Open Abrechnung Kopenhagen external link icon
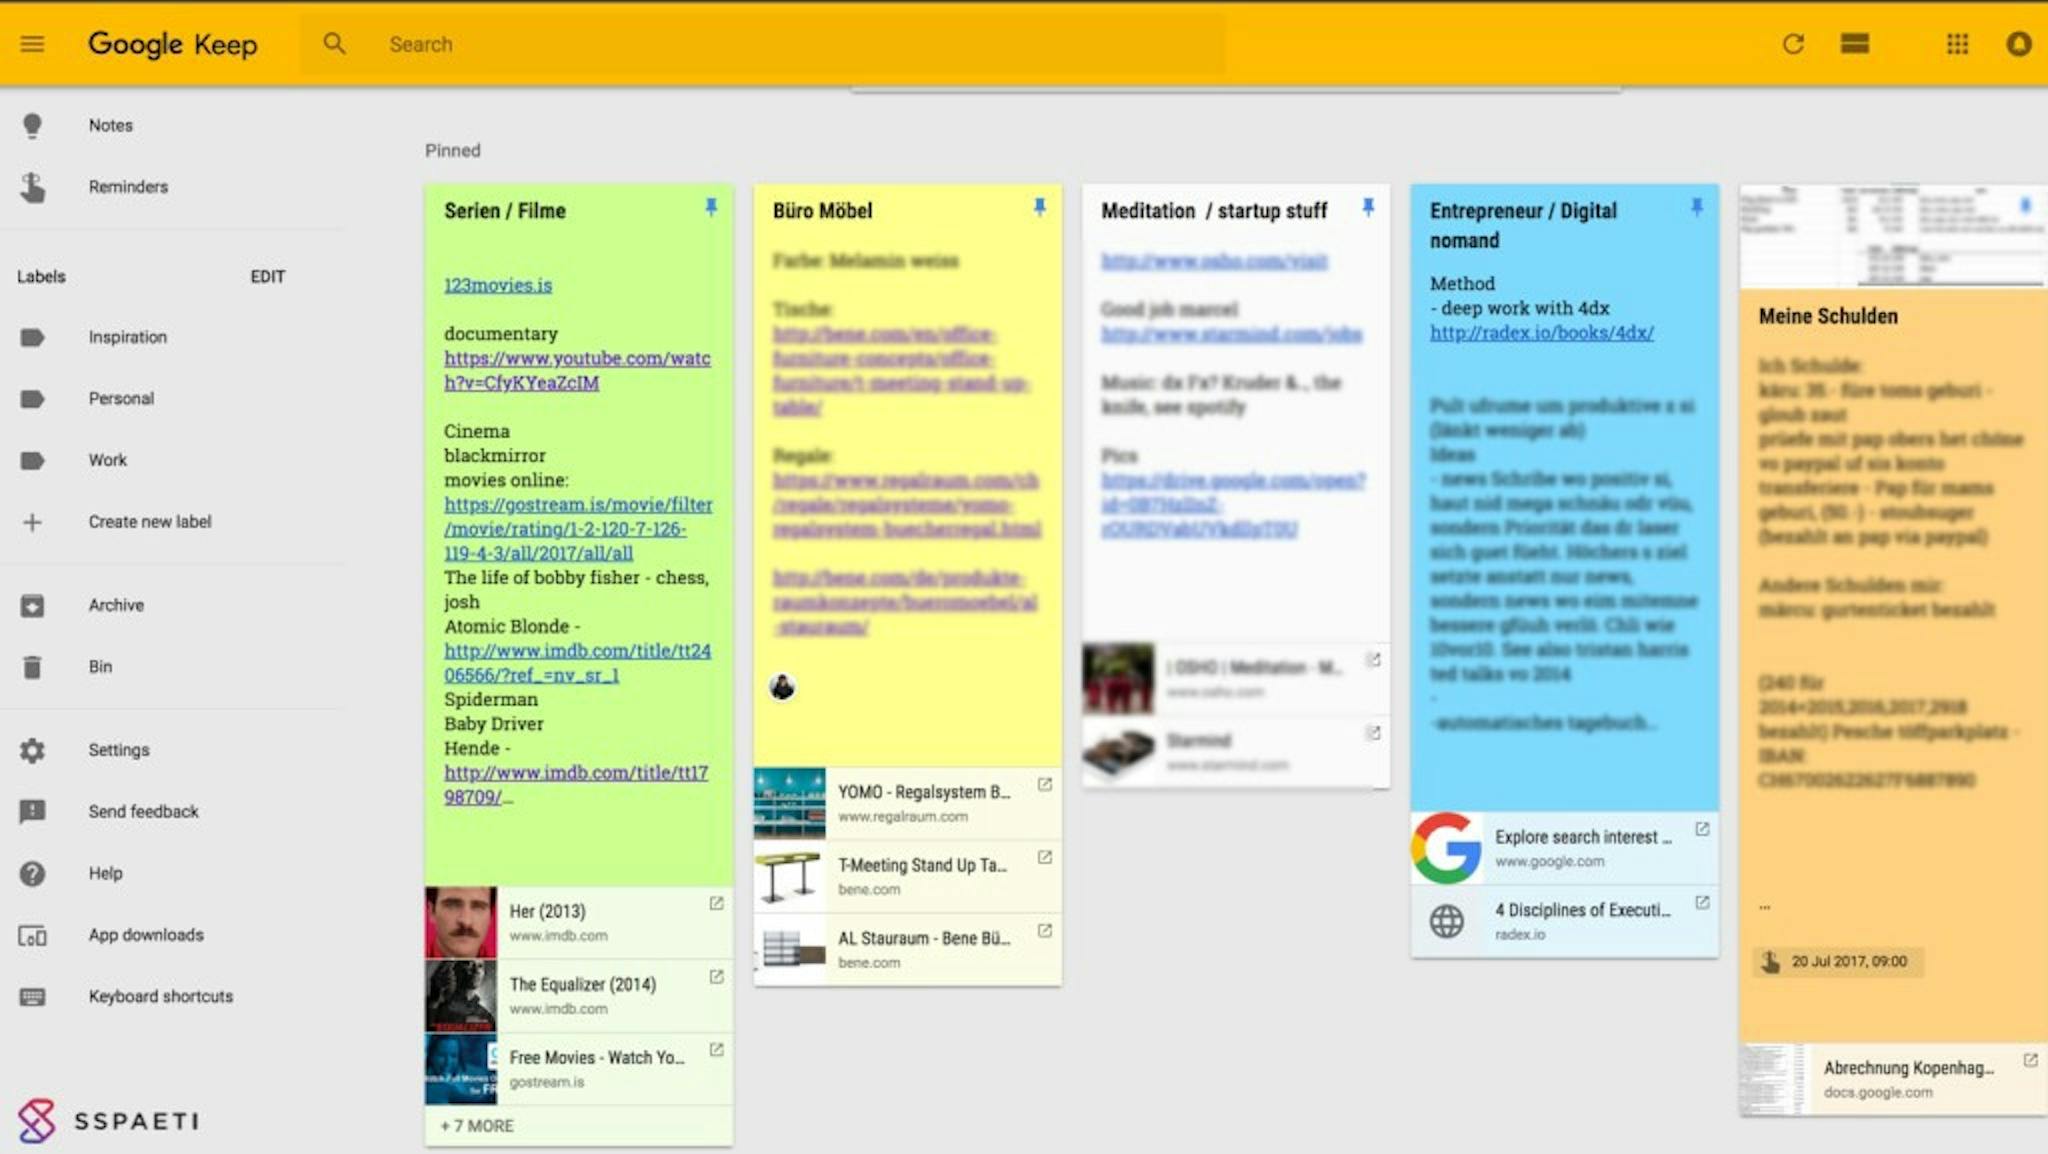The width and height of the screenshot is (2048, 1154). [2030, 1060]
